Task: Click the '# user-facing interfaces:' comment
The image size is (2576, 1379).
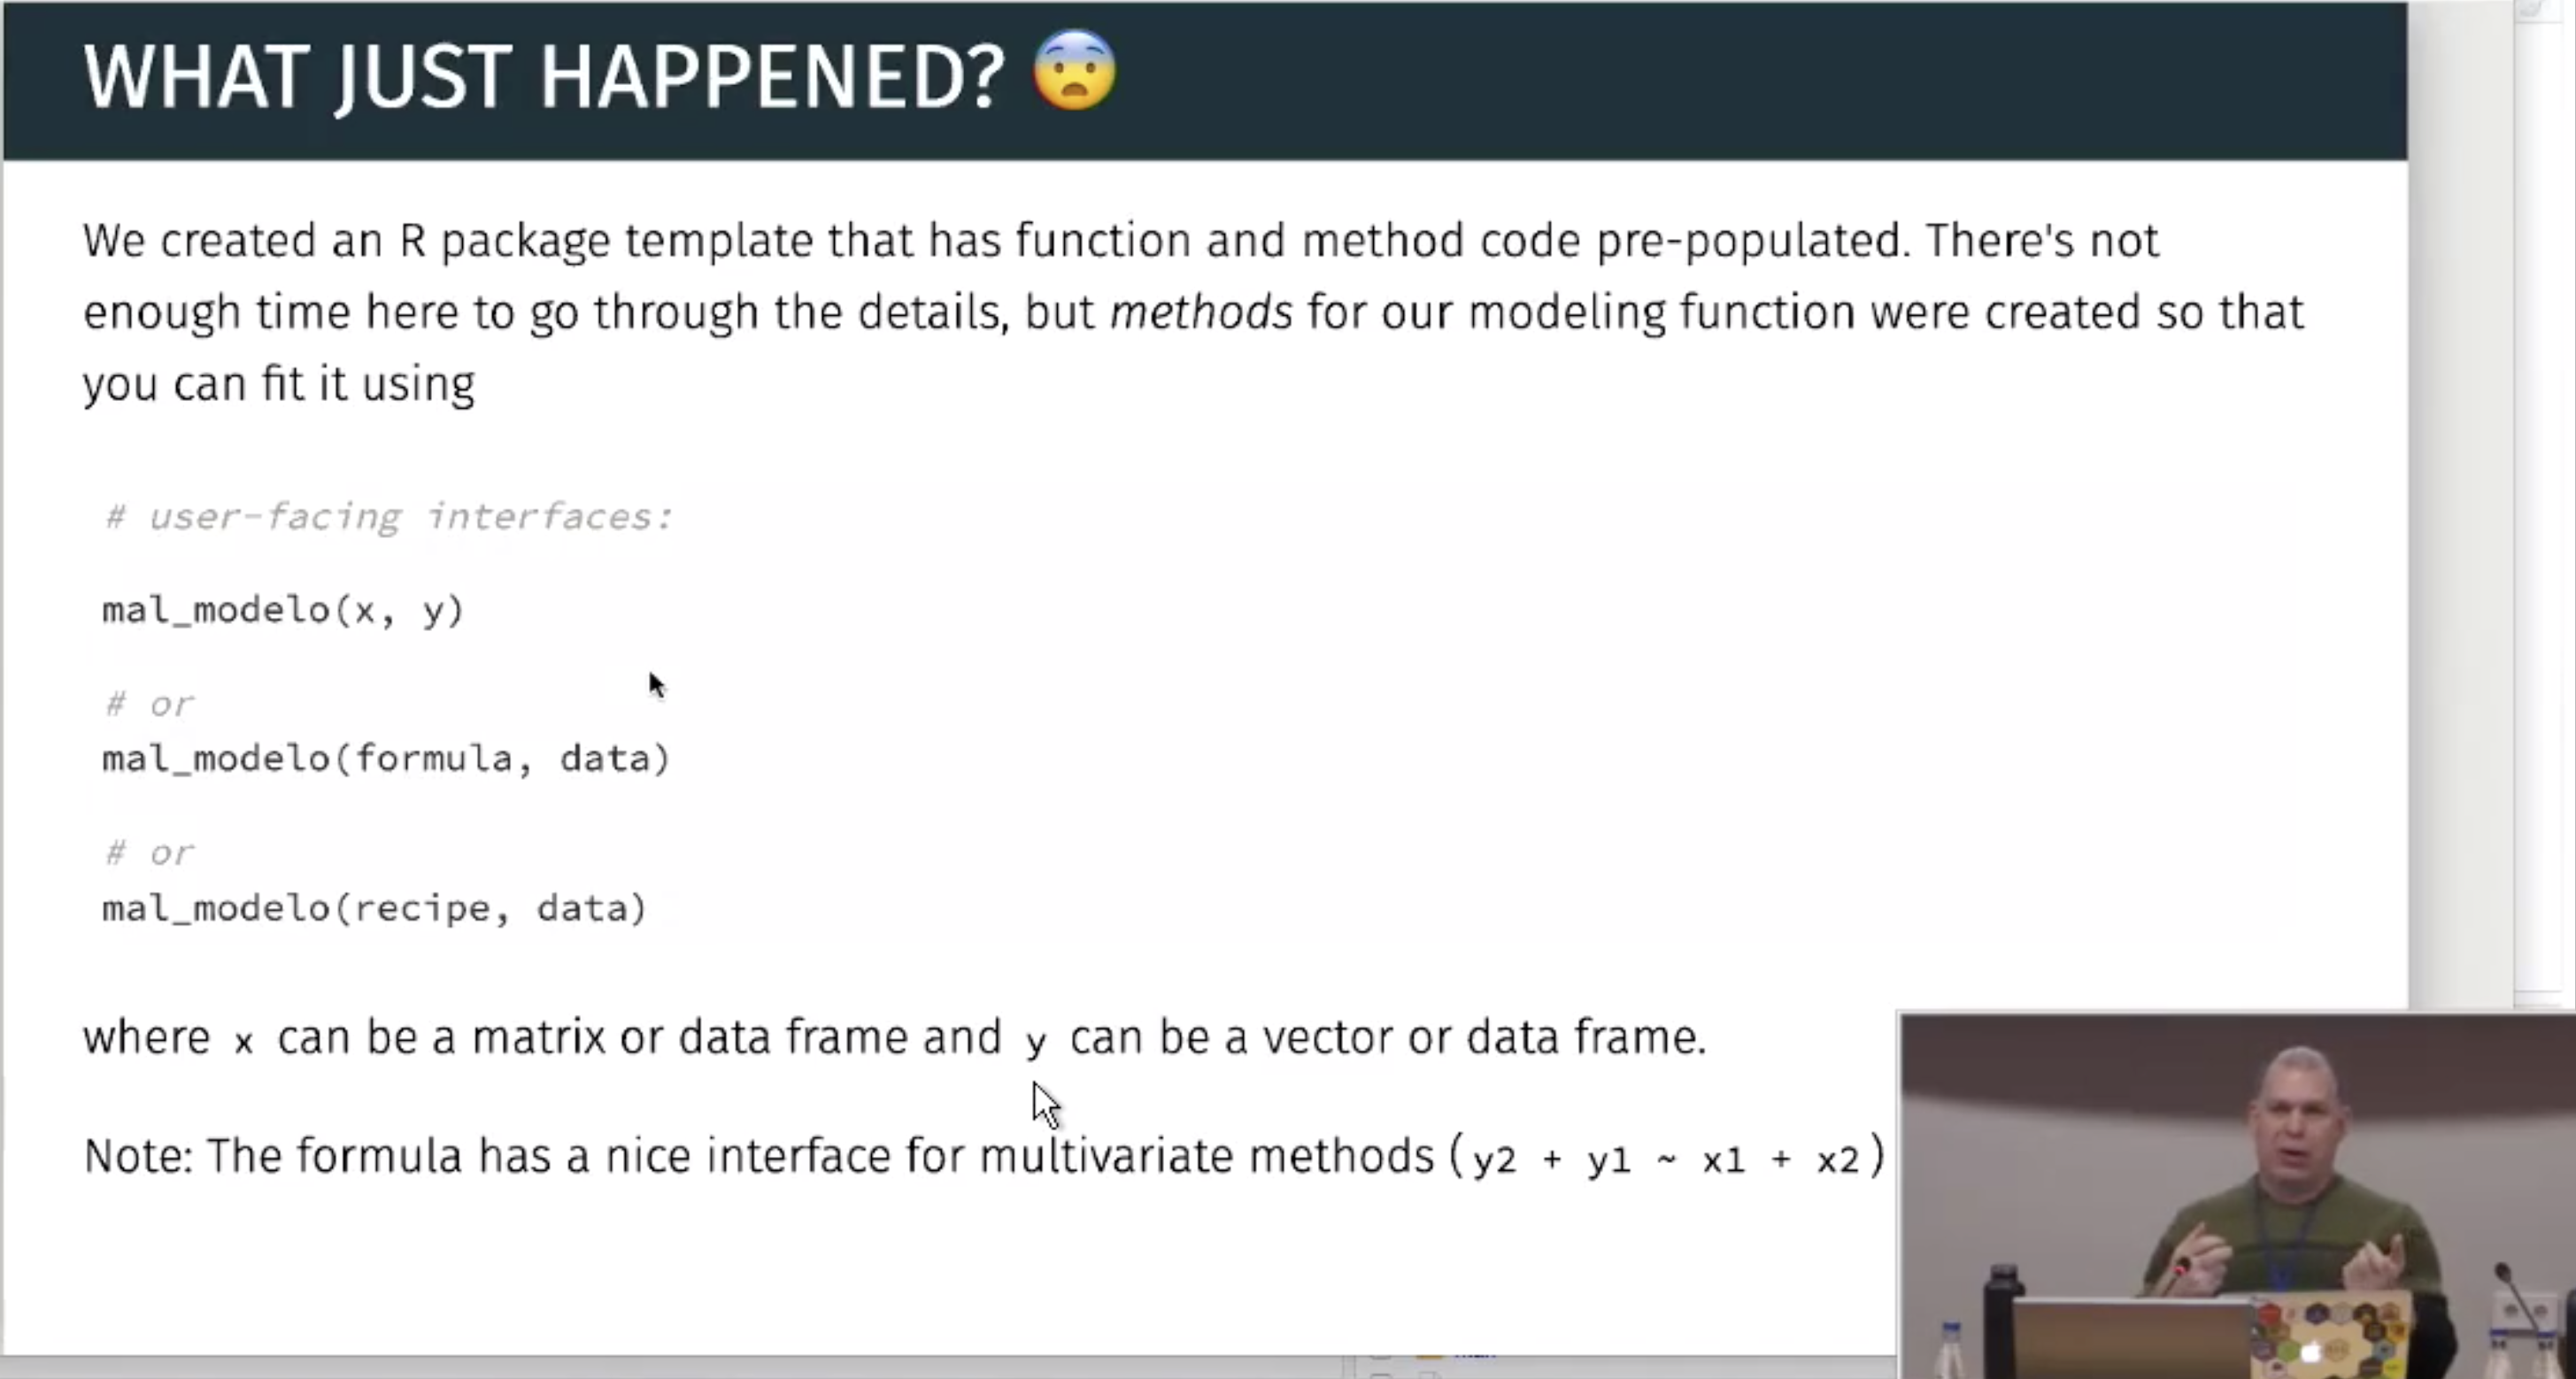Action: pos(389,517)
